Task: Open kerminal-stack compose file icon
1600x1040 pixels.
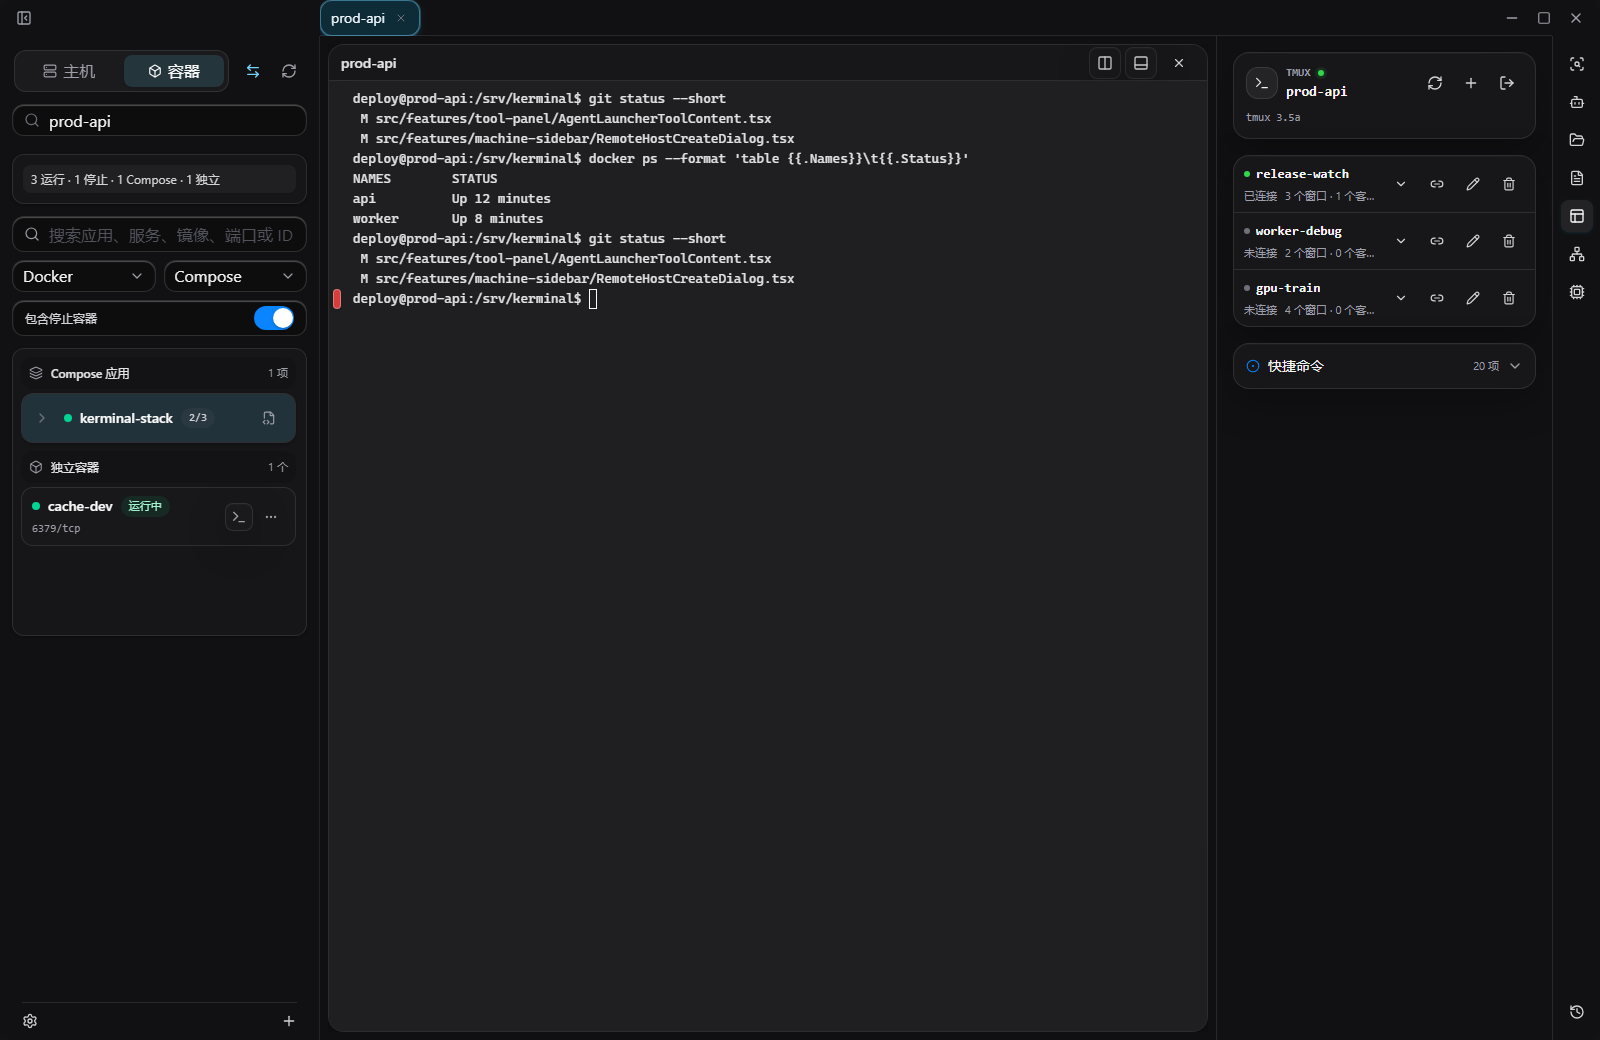Action: pos(269,418)
